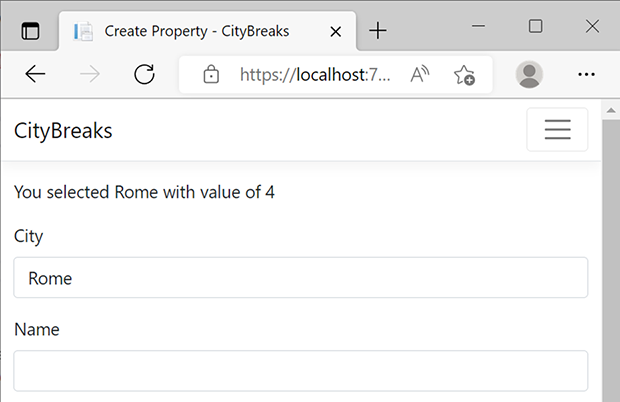Expand the hamburger navigation menu
This screenshot has height=402, width=620.
557,129
